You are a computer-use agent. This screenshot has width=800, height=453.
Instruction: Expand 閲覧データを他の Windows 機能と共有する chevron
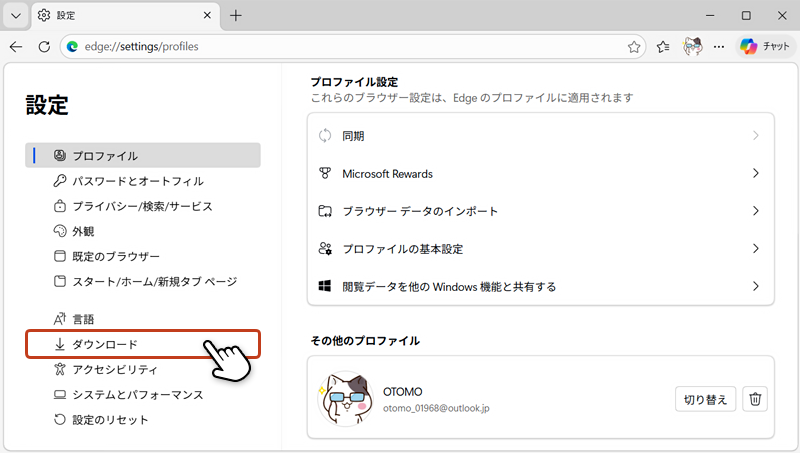(x=756, y=286)
